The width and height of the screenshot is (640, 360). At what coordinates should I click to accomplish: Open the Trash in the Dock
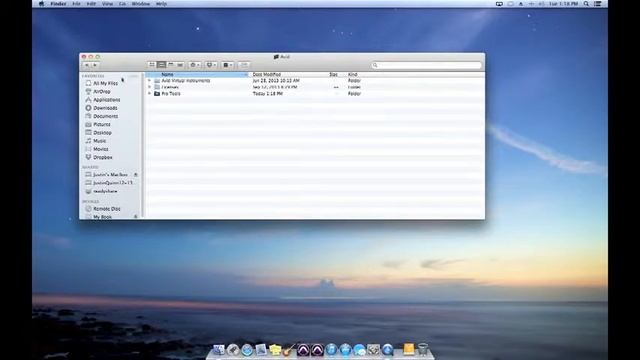pos(423,350)
